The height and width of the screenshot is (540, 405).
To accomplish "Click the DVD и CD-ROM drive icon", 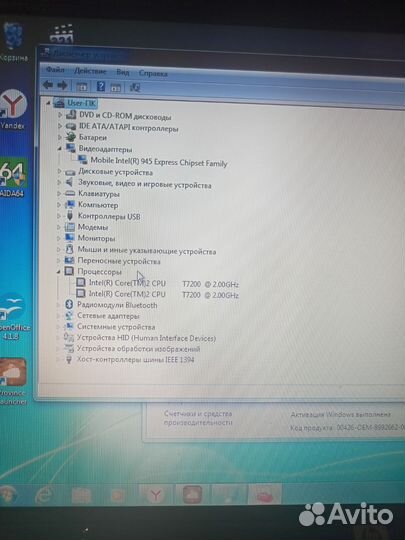I will (71, 114).
